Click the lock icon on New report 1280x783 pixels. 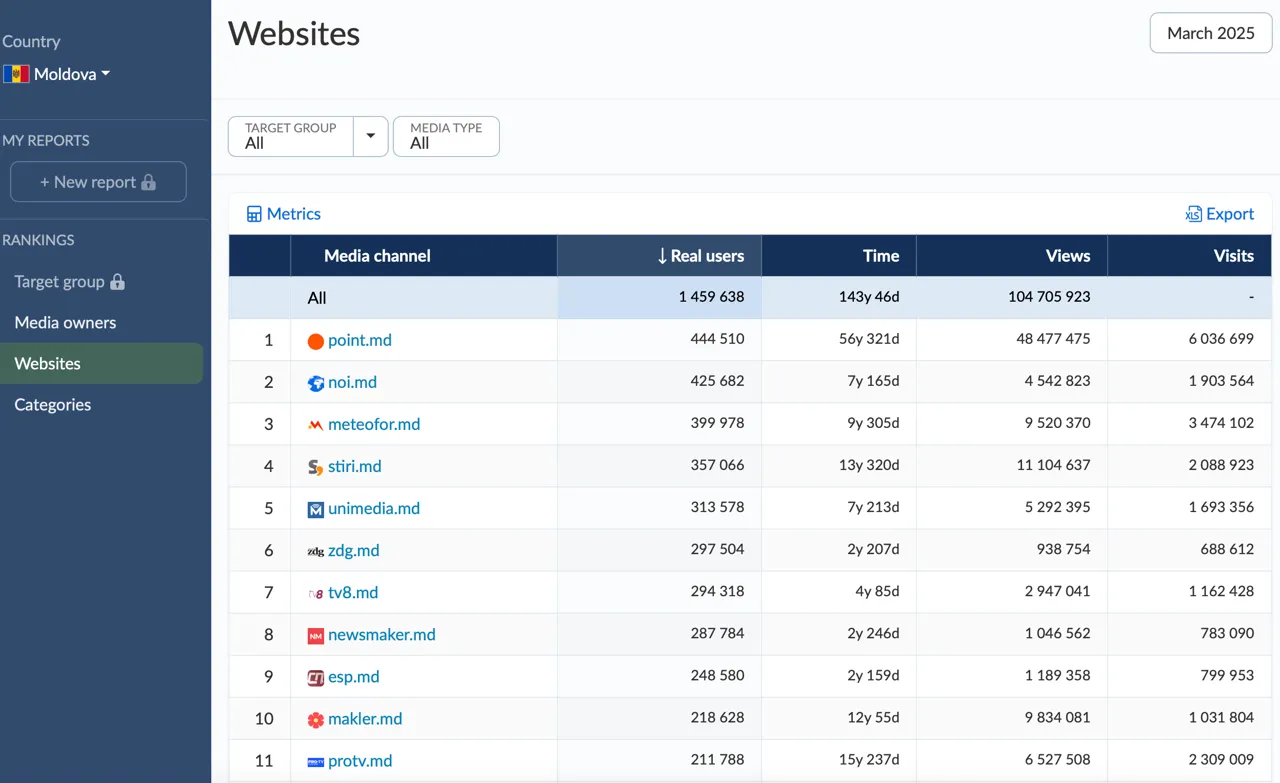point(149,182)
